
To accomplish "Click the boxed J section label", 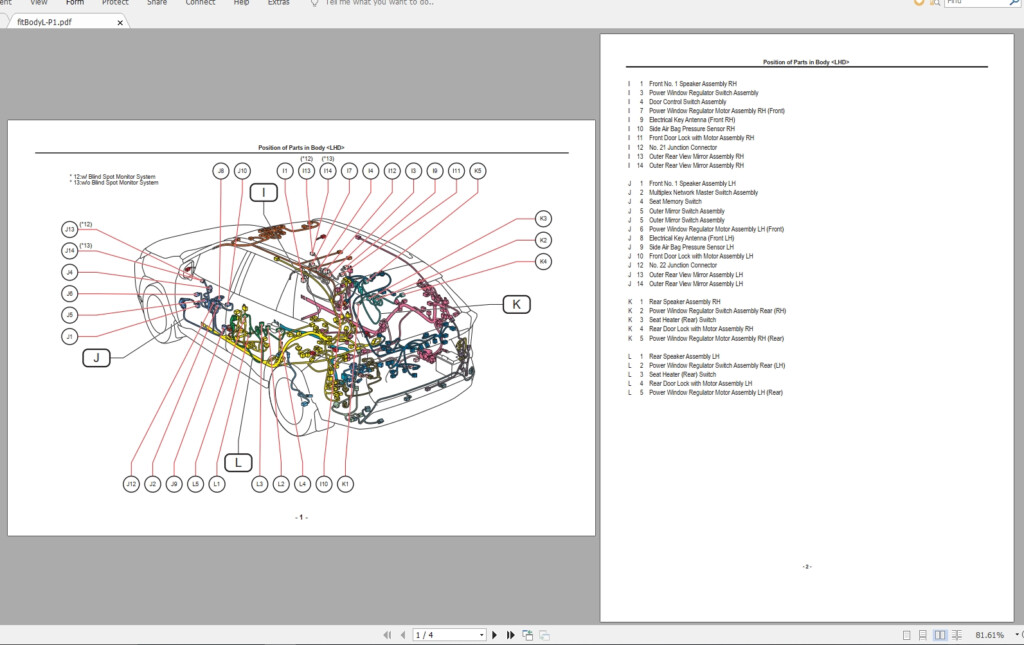I will tap(96, 358).
